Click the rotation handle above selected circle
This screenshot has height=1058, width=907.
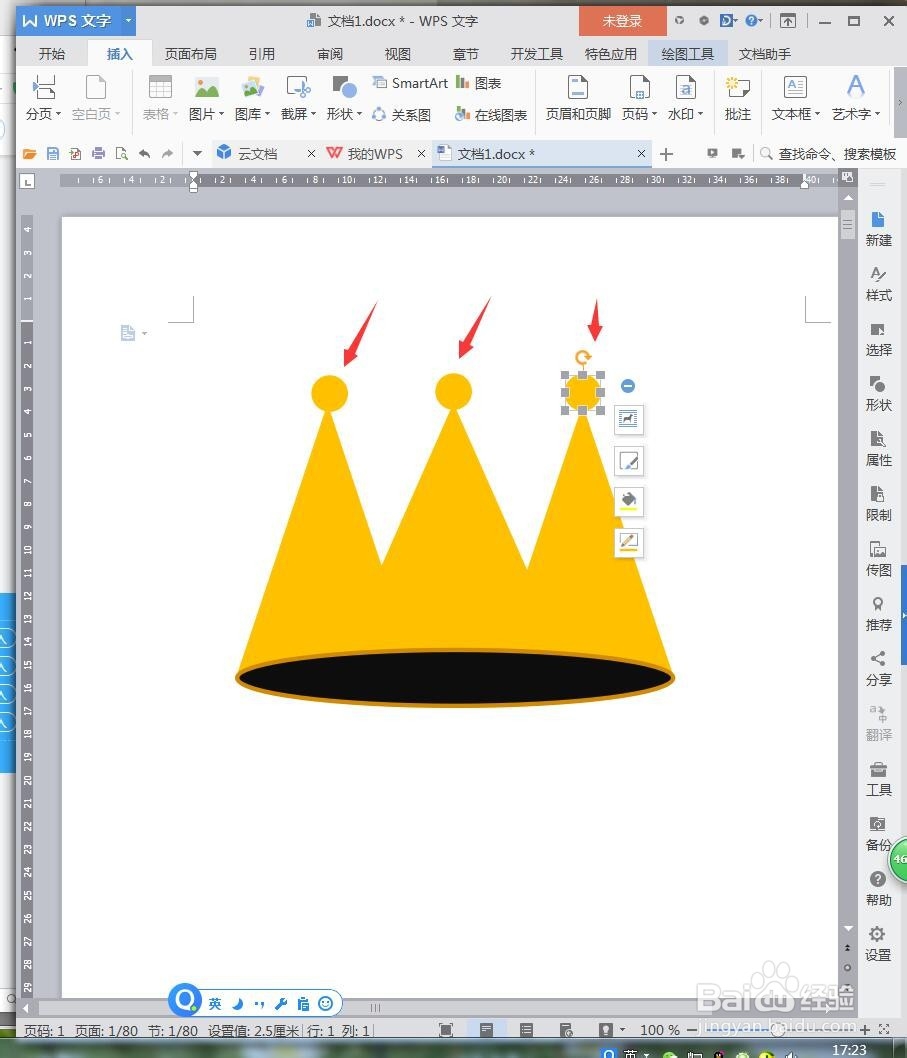pos(582,357)
